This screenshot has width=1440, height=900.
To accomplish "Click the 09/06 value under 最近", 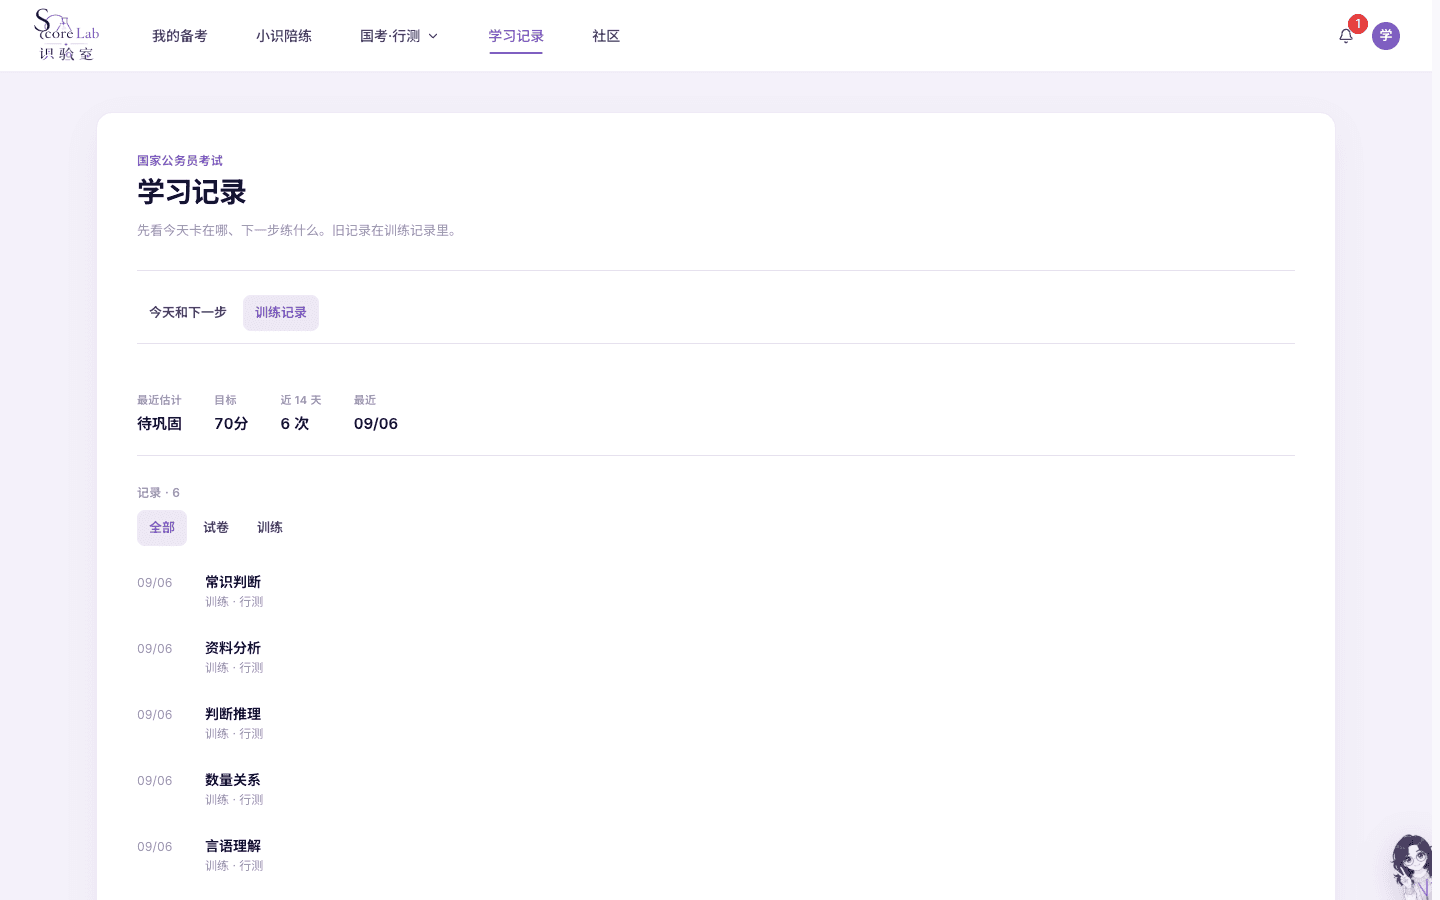I will [x=376, y=424].
